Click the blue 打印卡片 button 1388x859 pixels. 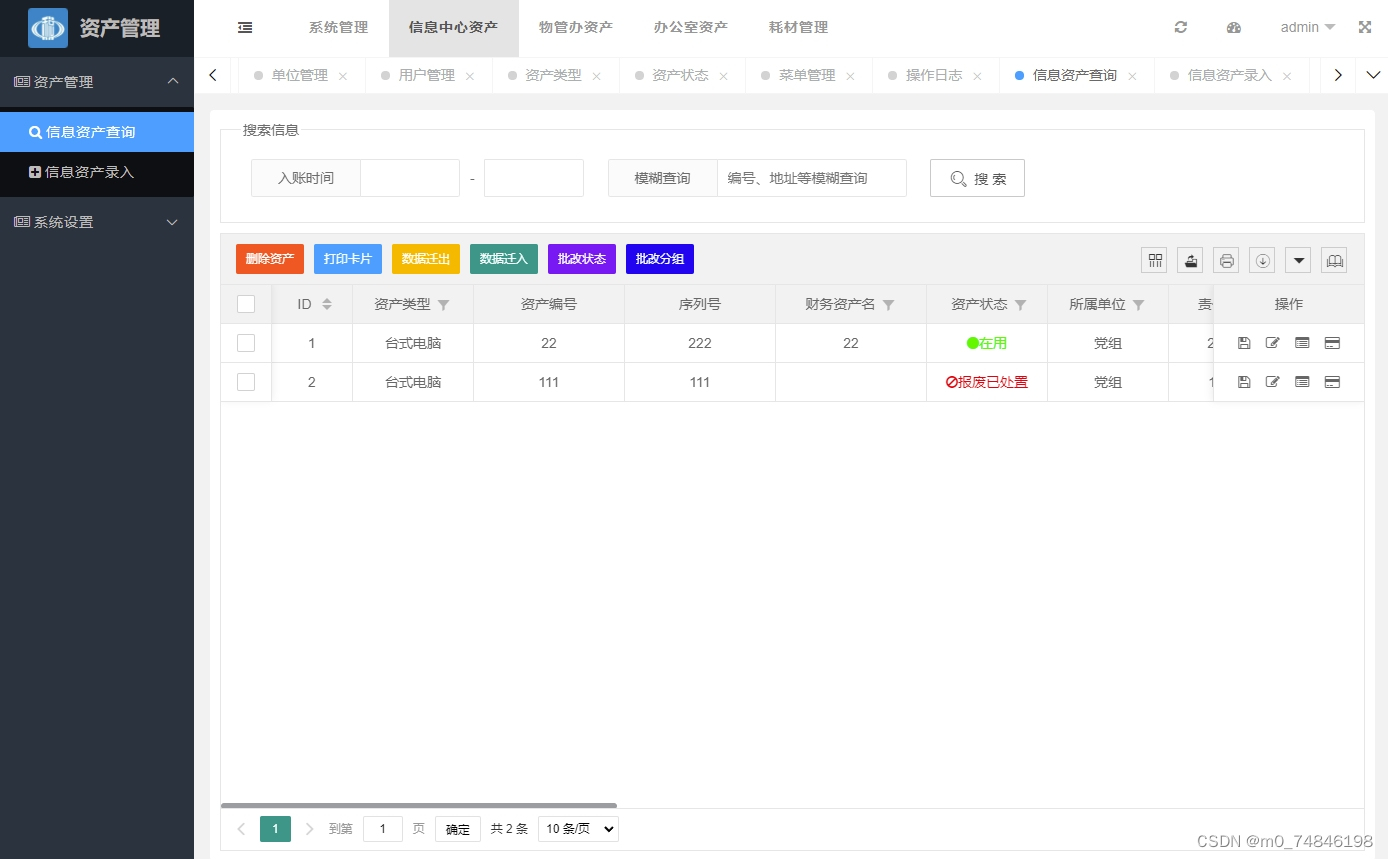(x=348, y=259)
